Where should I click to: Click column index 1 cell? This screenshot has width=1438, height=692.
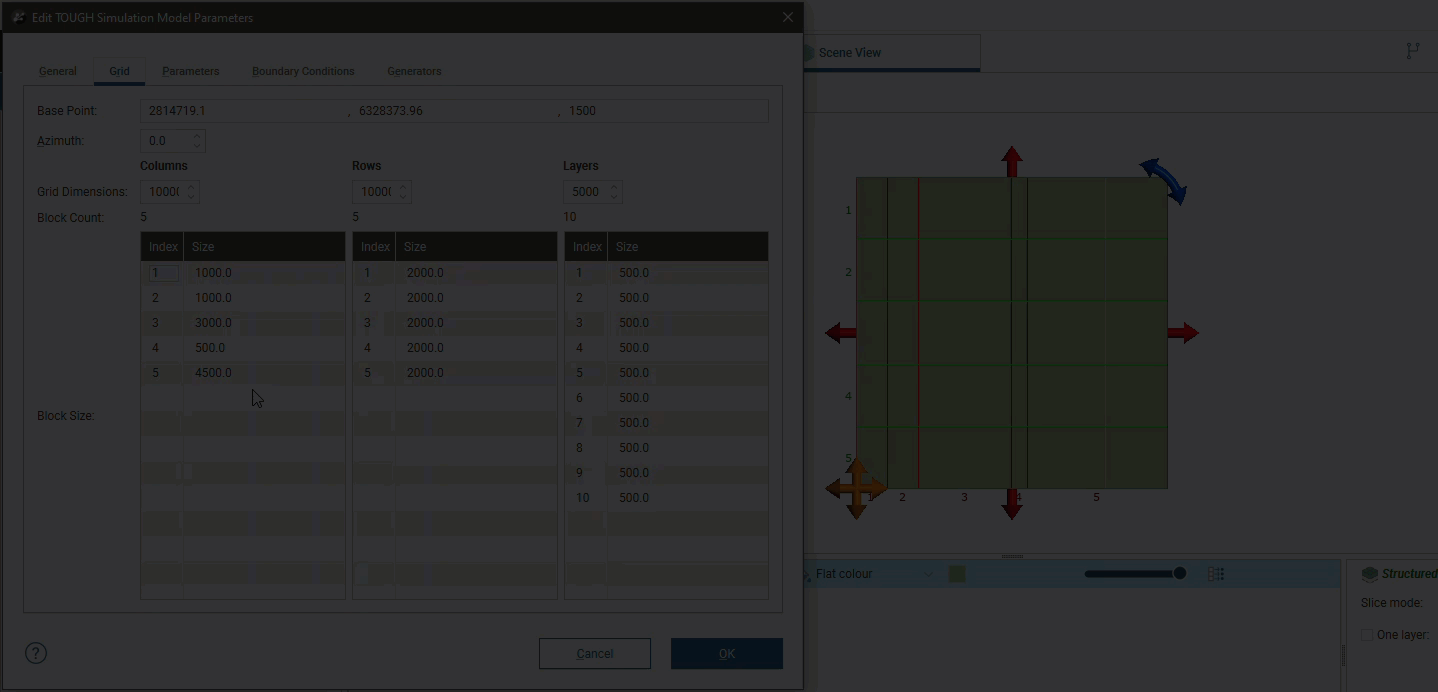pyautogui.click(x=163, y=273)
